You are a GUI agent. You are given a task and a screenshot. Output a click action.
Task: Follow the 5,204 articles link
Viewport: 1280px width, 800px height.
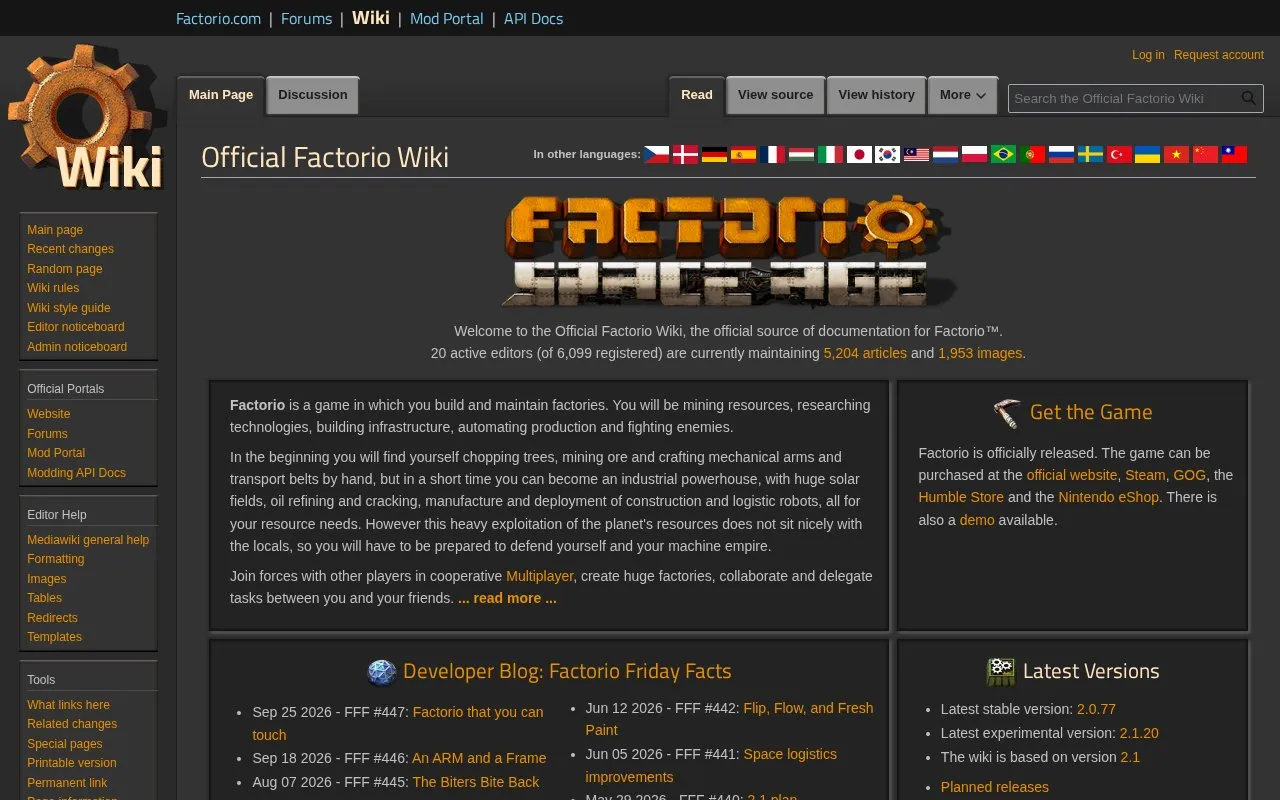[x=865, y=353]
